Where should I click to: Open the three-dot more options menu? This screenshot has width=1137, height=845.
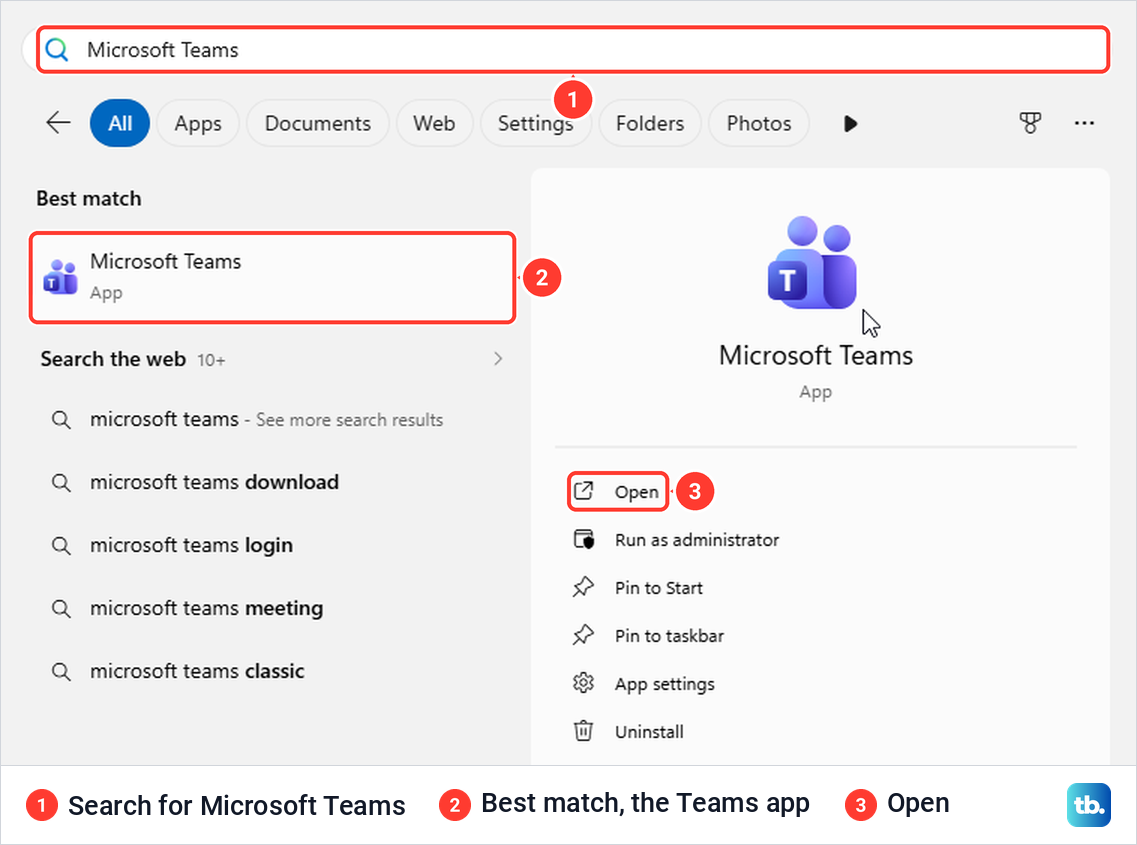1084,123
